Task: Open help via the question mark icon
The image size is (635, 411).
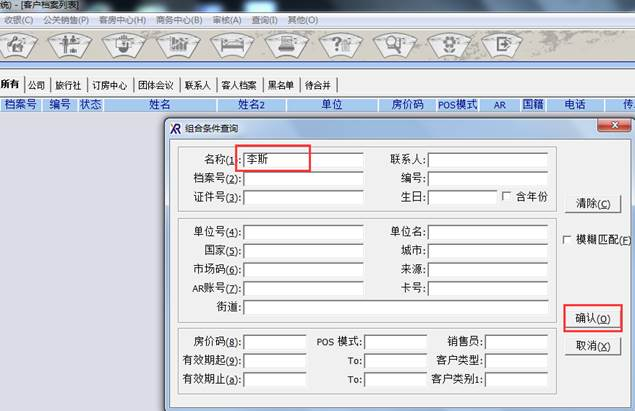Action: 342,45
